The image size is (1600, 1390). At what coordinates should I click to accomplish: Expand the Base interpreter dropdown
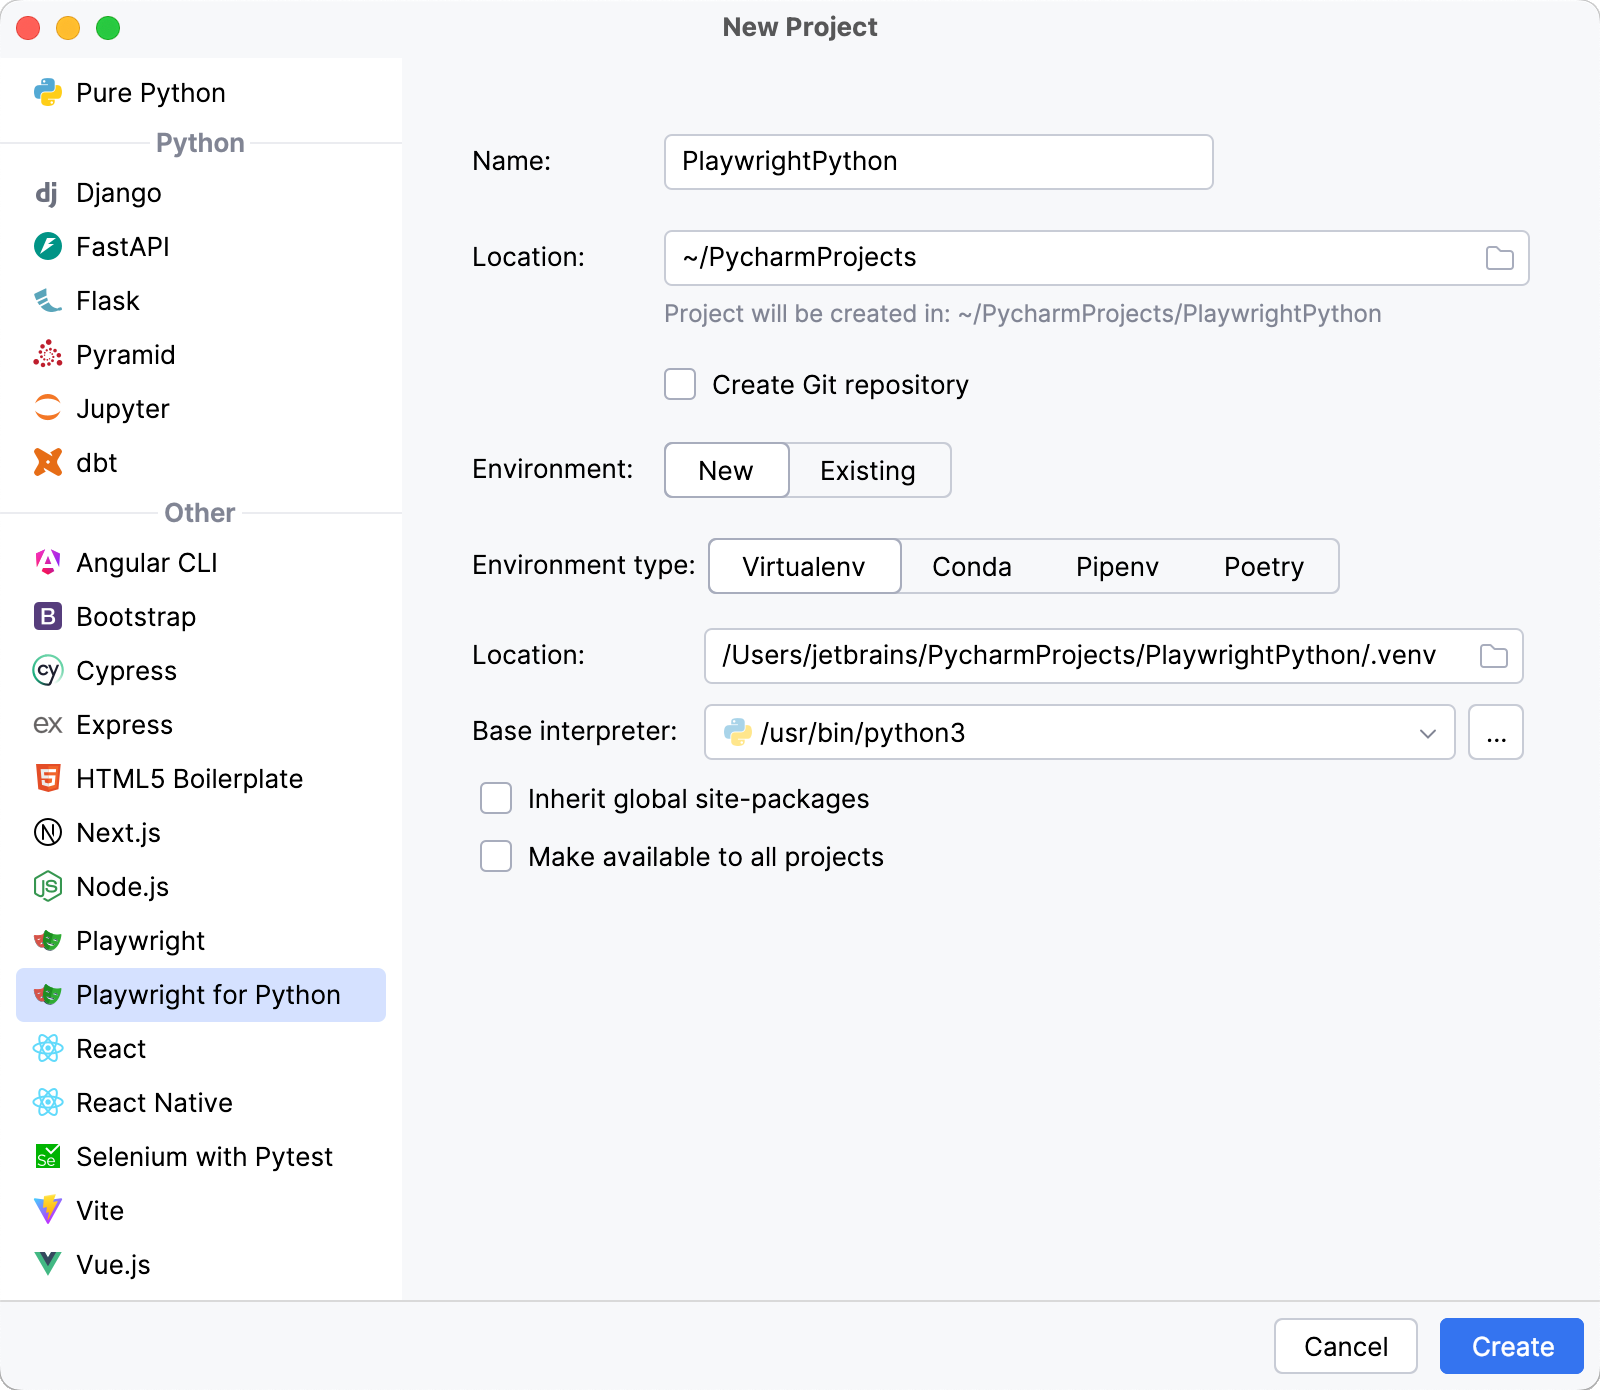click(1427, 732)
